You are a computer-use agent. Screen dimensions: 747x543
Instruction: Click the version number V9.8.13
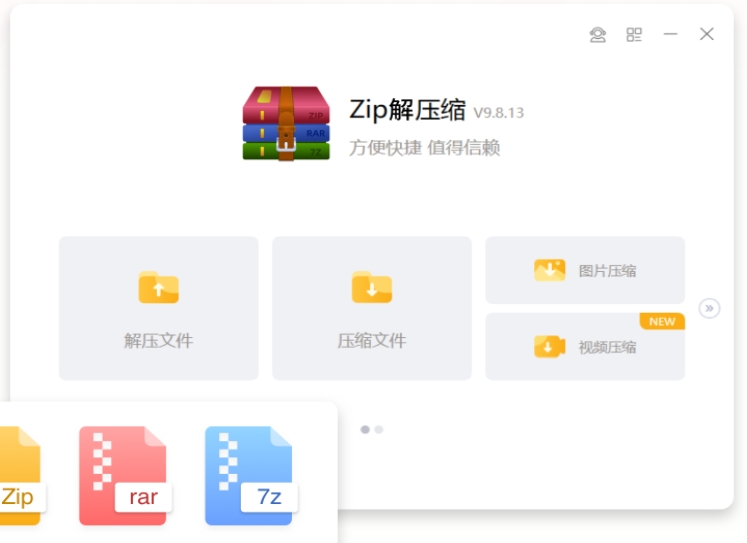(498, 113)
